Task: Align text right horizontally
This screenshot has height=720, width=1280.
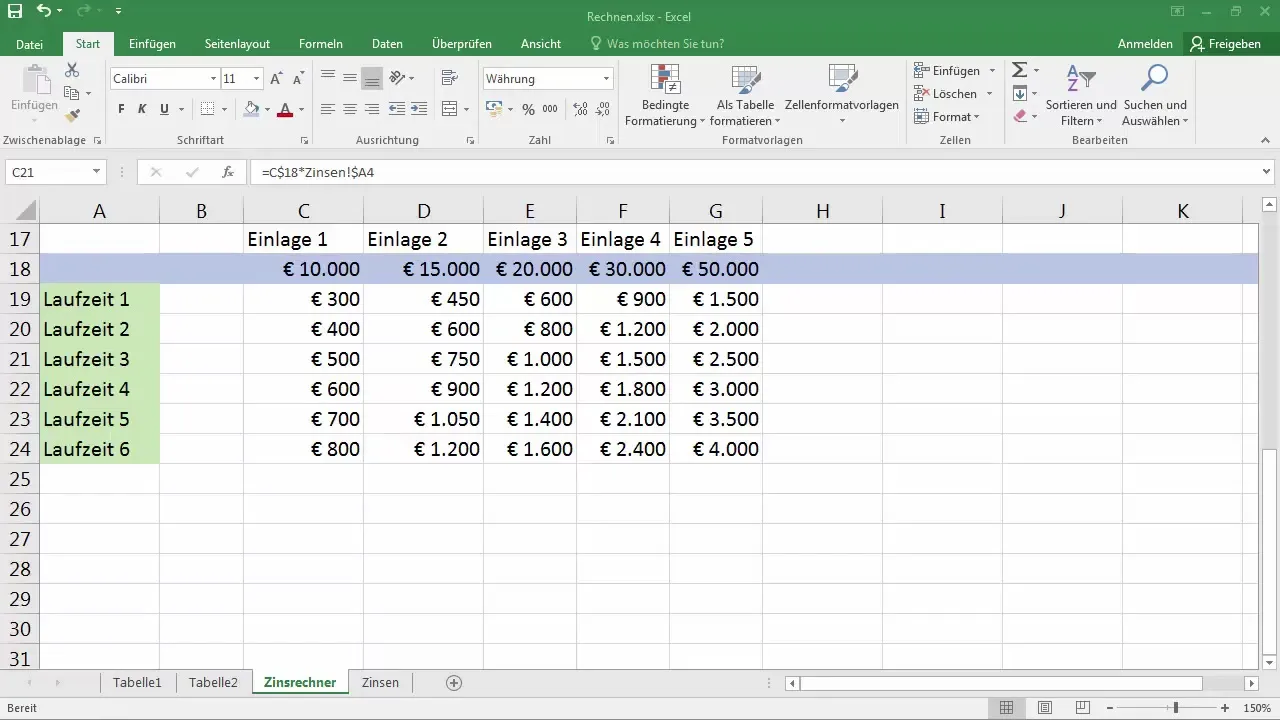Action: click(x=372, y=109)
